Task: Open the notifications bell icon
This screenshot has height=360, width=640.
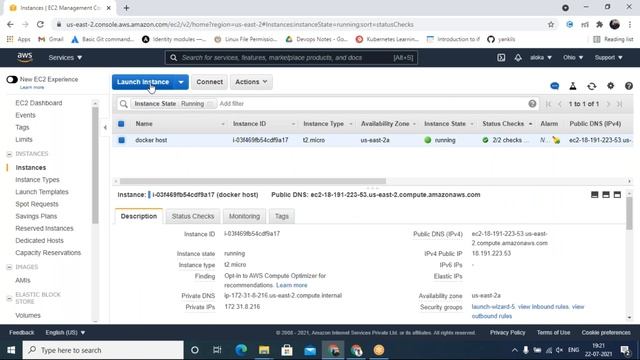Action: coord(518,58)
